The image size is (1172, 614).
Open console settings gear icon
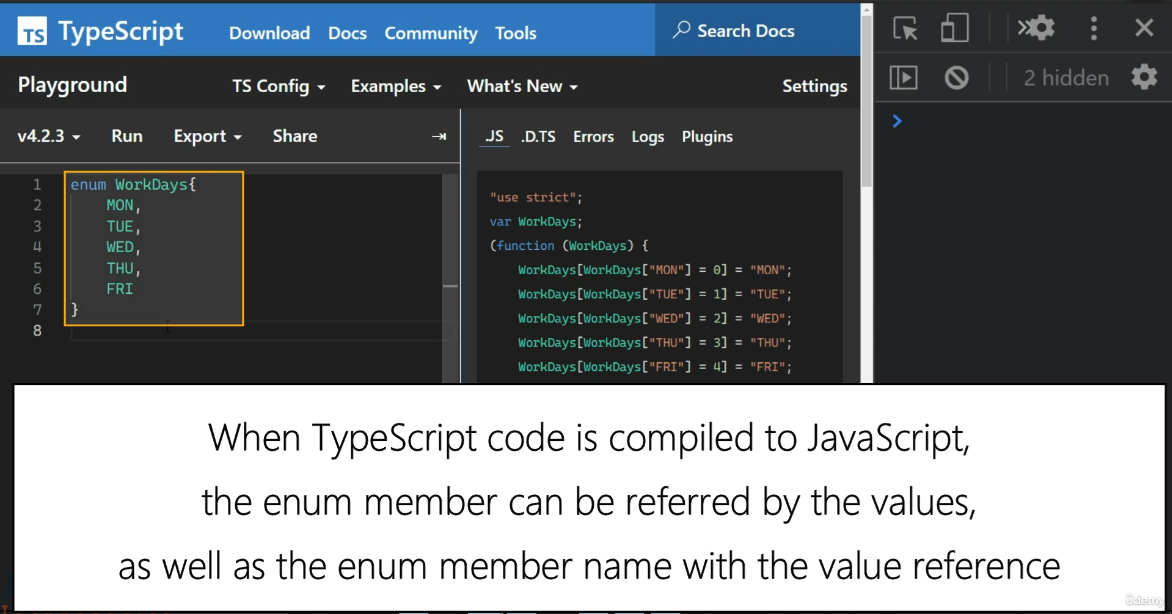[x=1144, y=77]
